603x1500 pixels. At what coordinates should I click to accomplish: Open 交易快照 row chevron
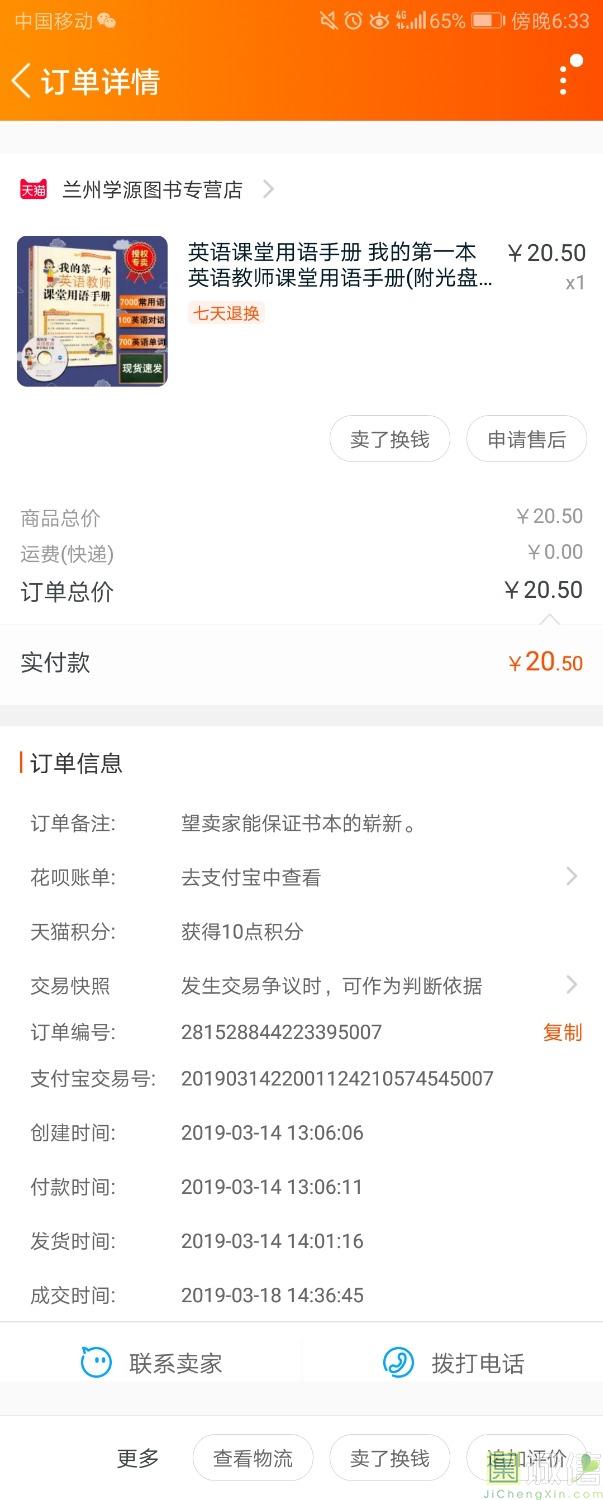coord(571,985)
